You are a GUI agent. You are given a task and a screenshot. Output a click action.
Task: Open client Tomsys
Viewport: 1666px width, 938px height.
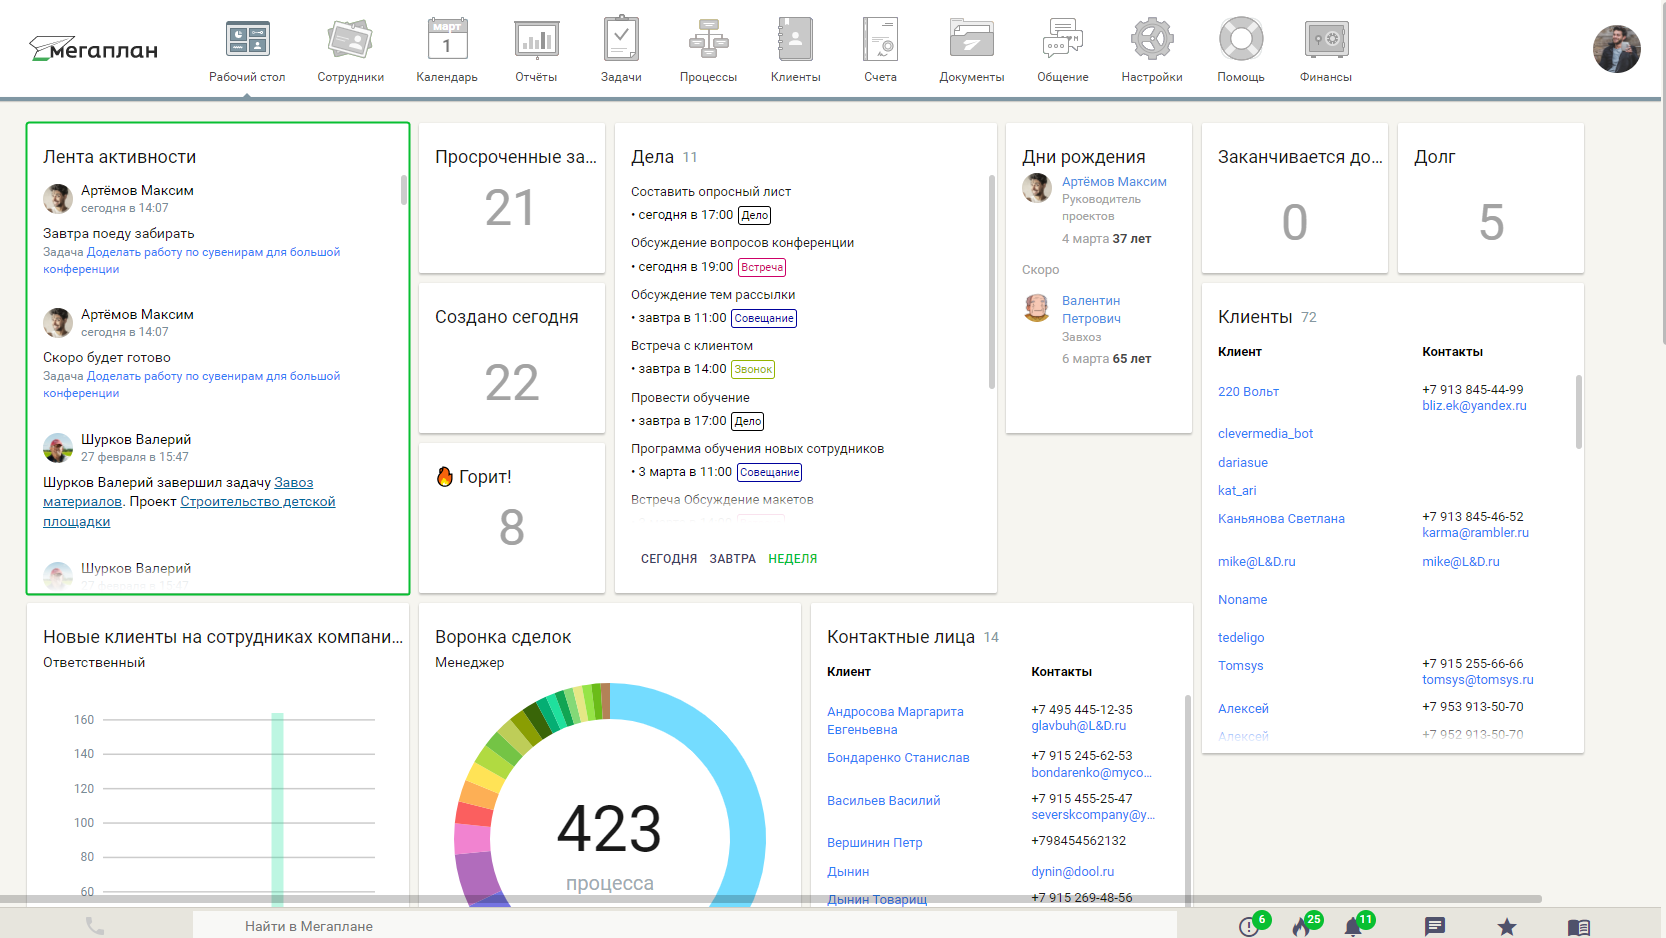1240,666
